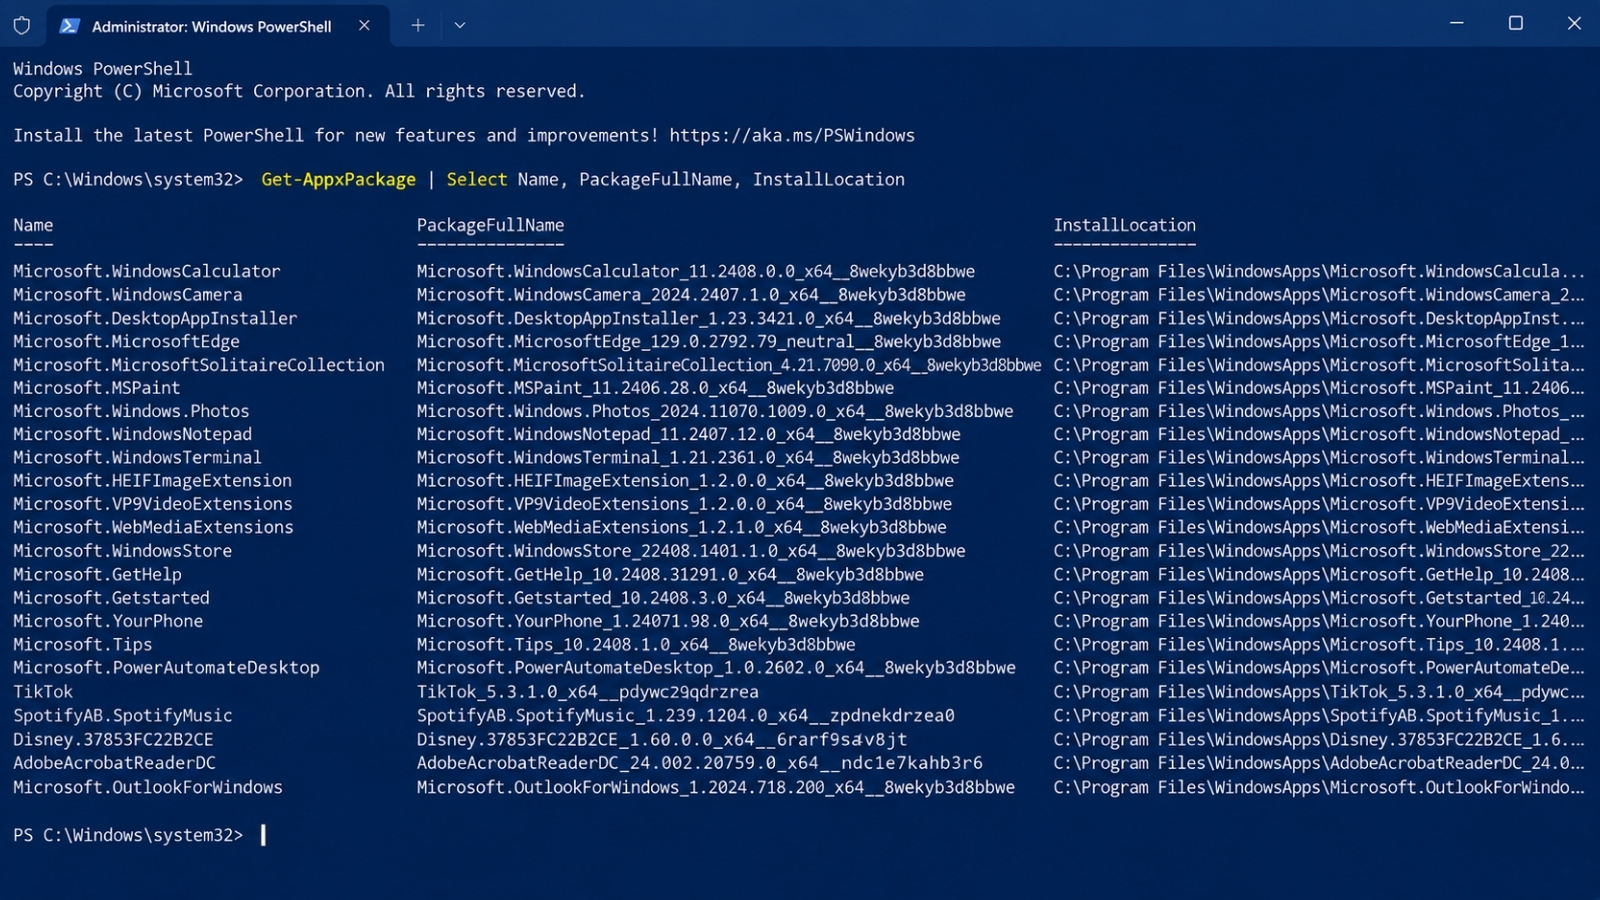Click the https://aka.ms/PSWindows link
The height and width of the screenshot is (900, 1600).
[792, 136]
